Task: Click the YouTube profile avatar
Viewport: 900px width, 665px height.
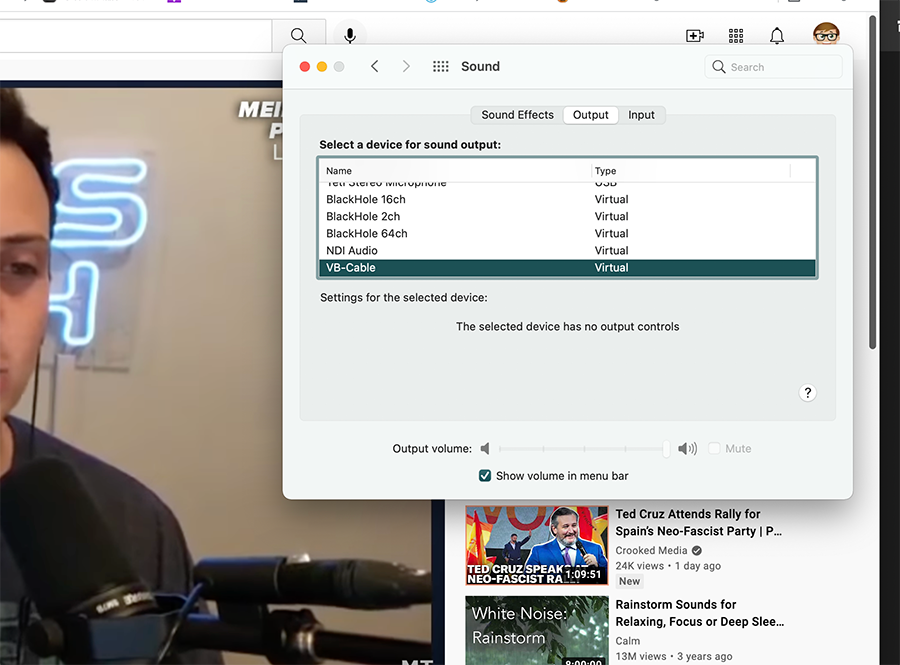Action: pyautogui.click(x=825, y=35)
